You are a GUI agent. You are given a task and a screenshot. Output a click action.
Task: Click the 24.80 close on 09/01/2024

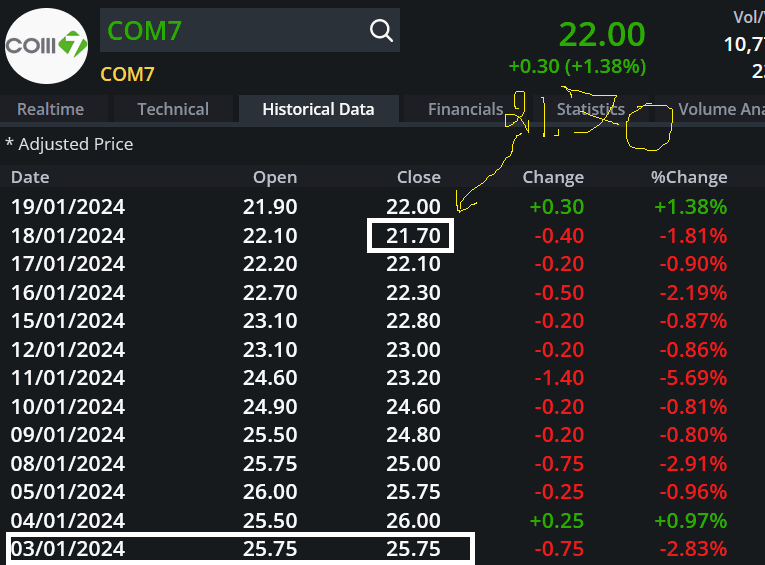[413, 435]
